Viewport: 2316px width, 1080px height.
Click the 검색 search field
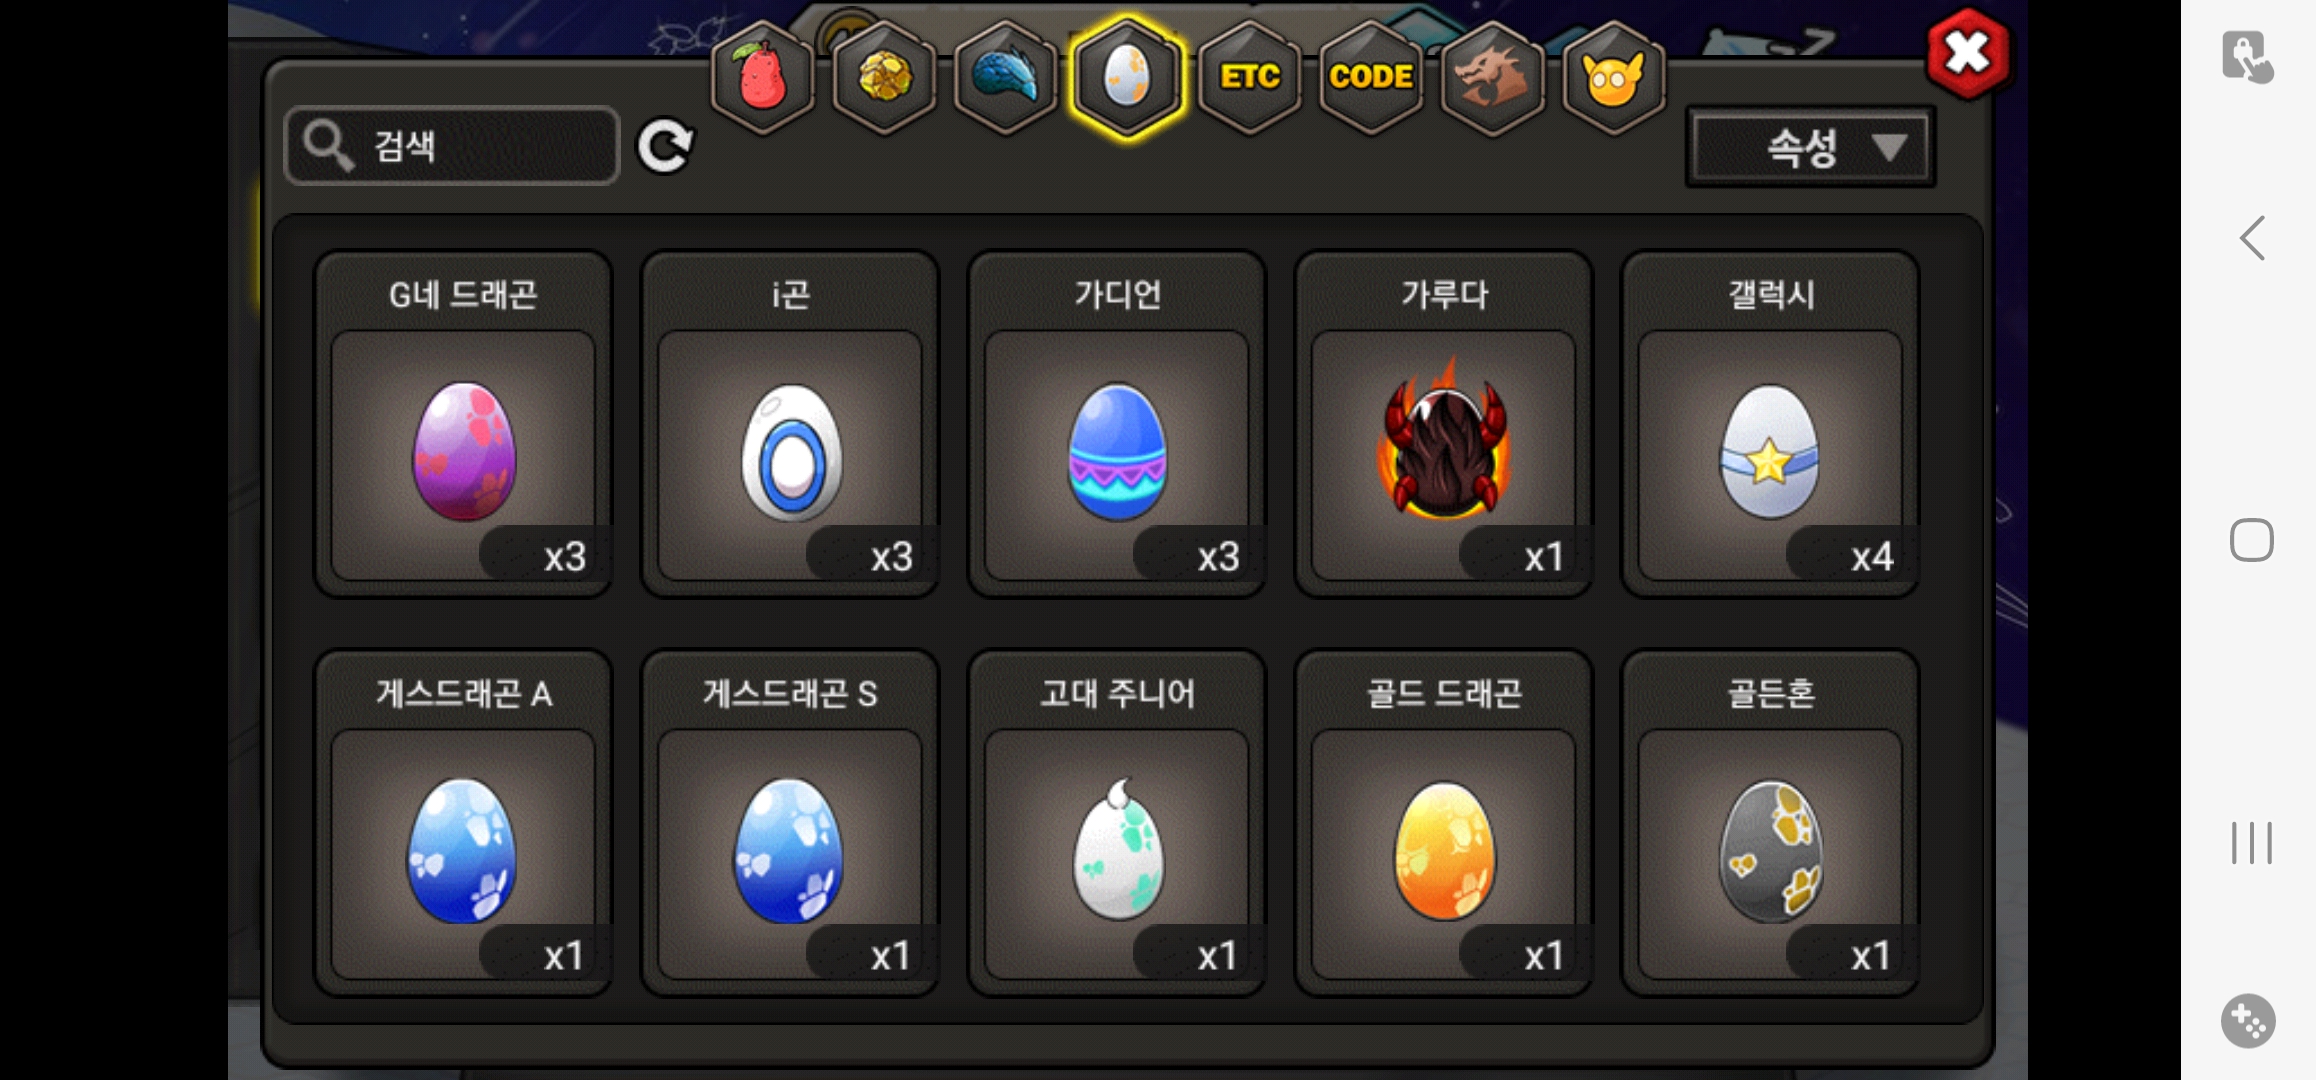tap(452, 146)
